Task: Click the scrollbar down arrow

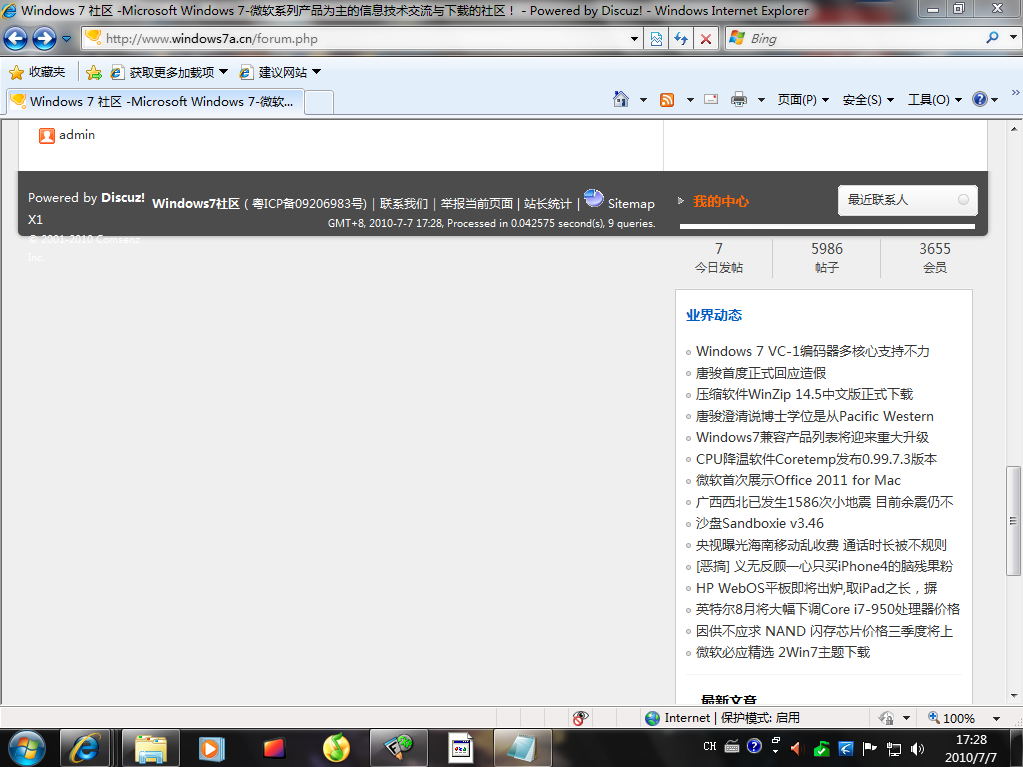Action: [x=1013, y=696]
